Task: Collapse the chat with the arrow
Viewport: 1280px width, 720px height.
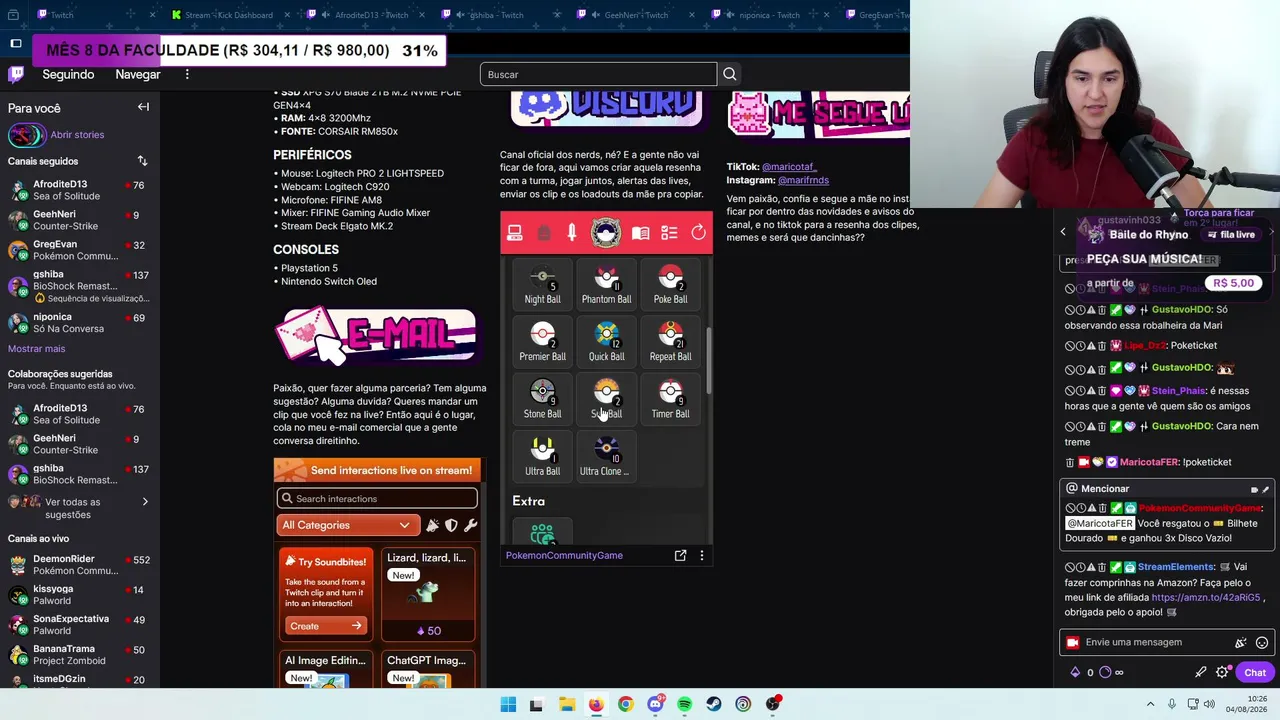Action: [1063, 232]
